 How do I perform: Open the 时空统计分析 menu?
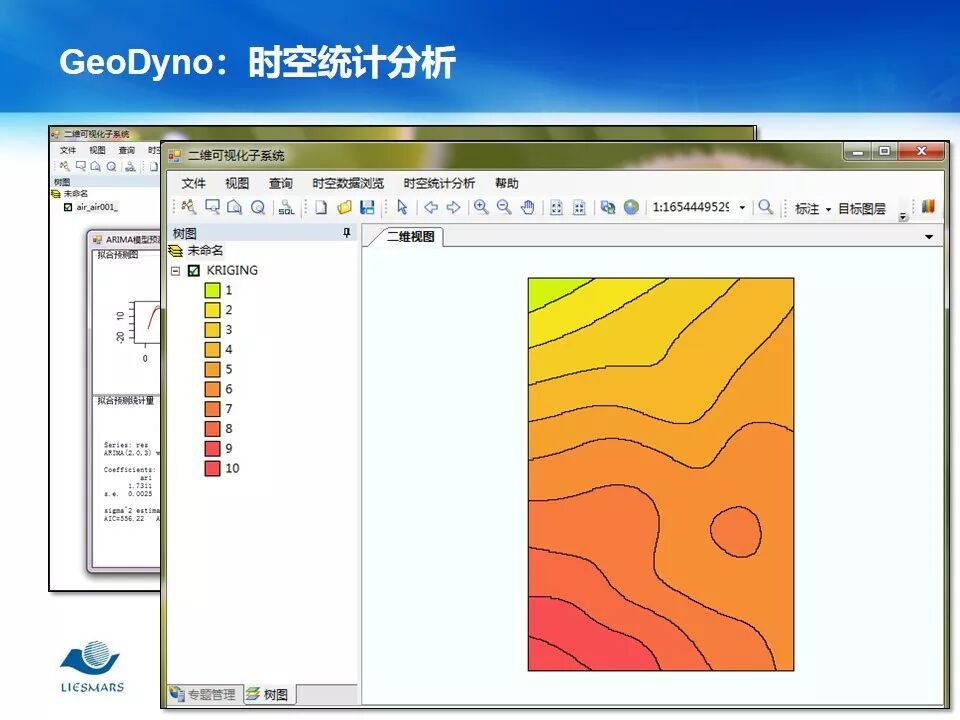click(439, 183)
